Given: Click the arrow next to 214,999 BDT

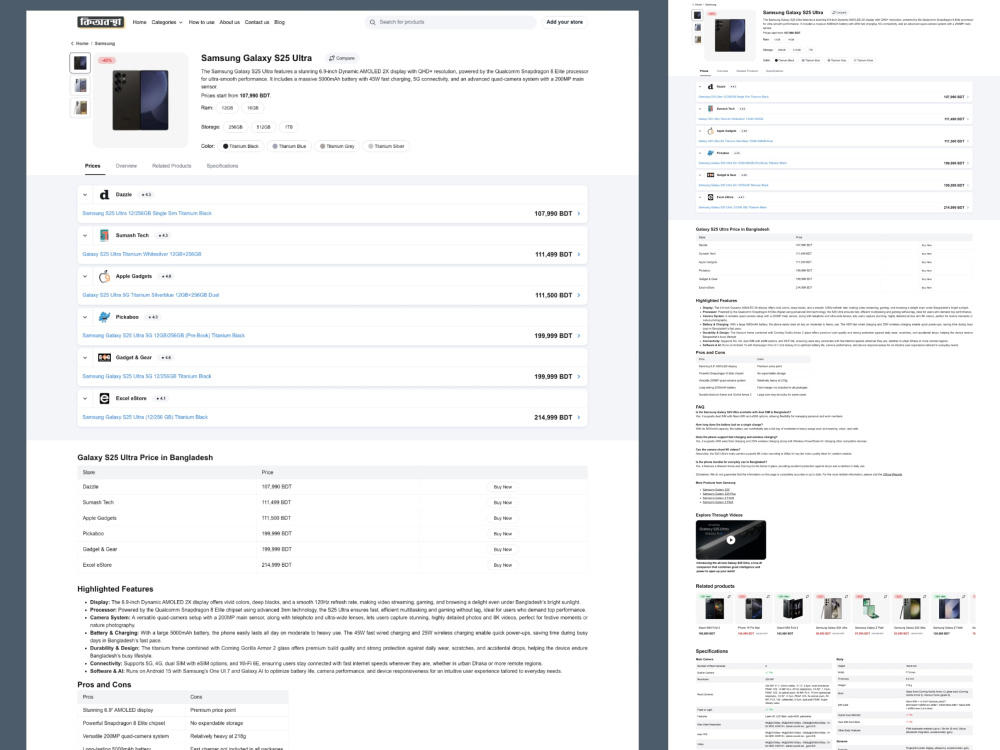Looking at the screenshot, I should pyautogui.click(x=579, y=417).
